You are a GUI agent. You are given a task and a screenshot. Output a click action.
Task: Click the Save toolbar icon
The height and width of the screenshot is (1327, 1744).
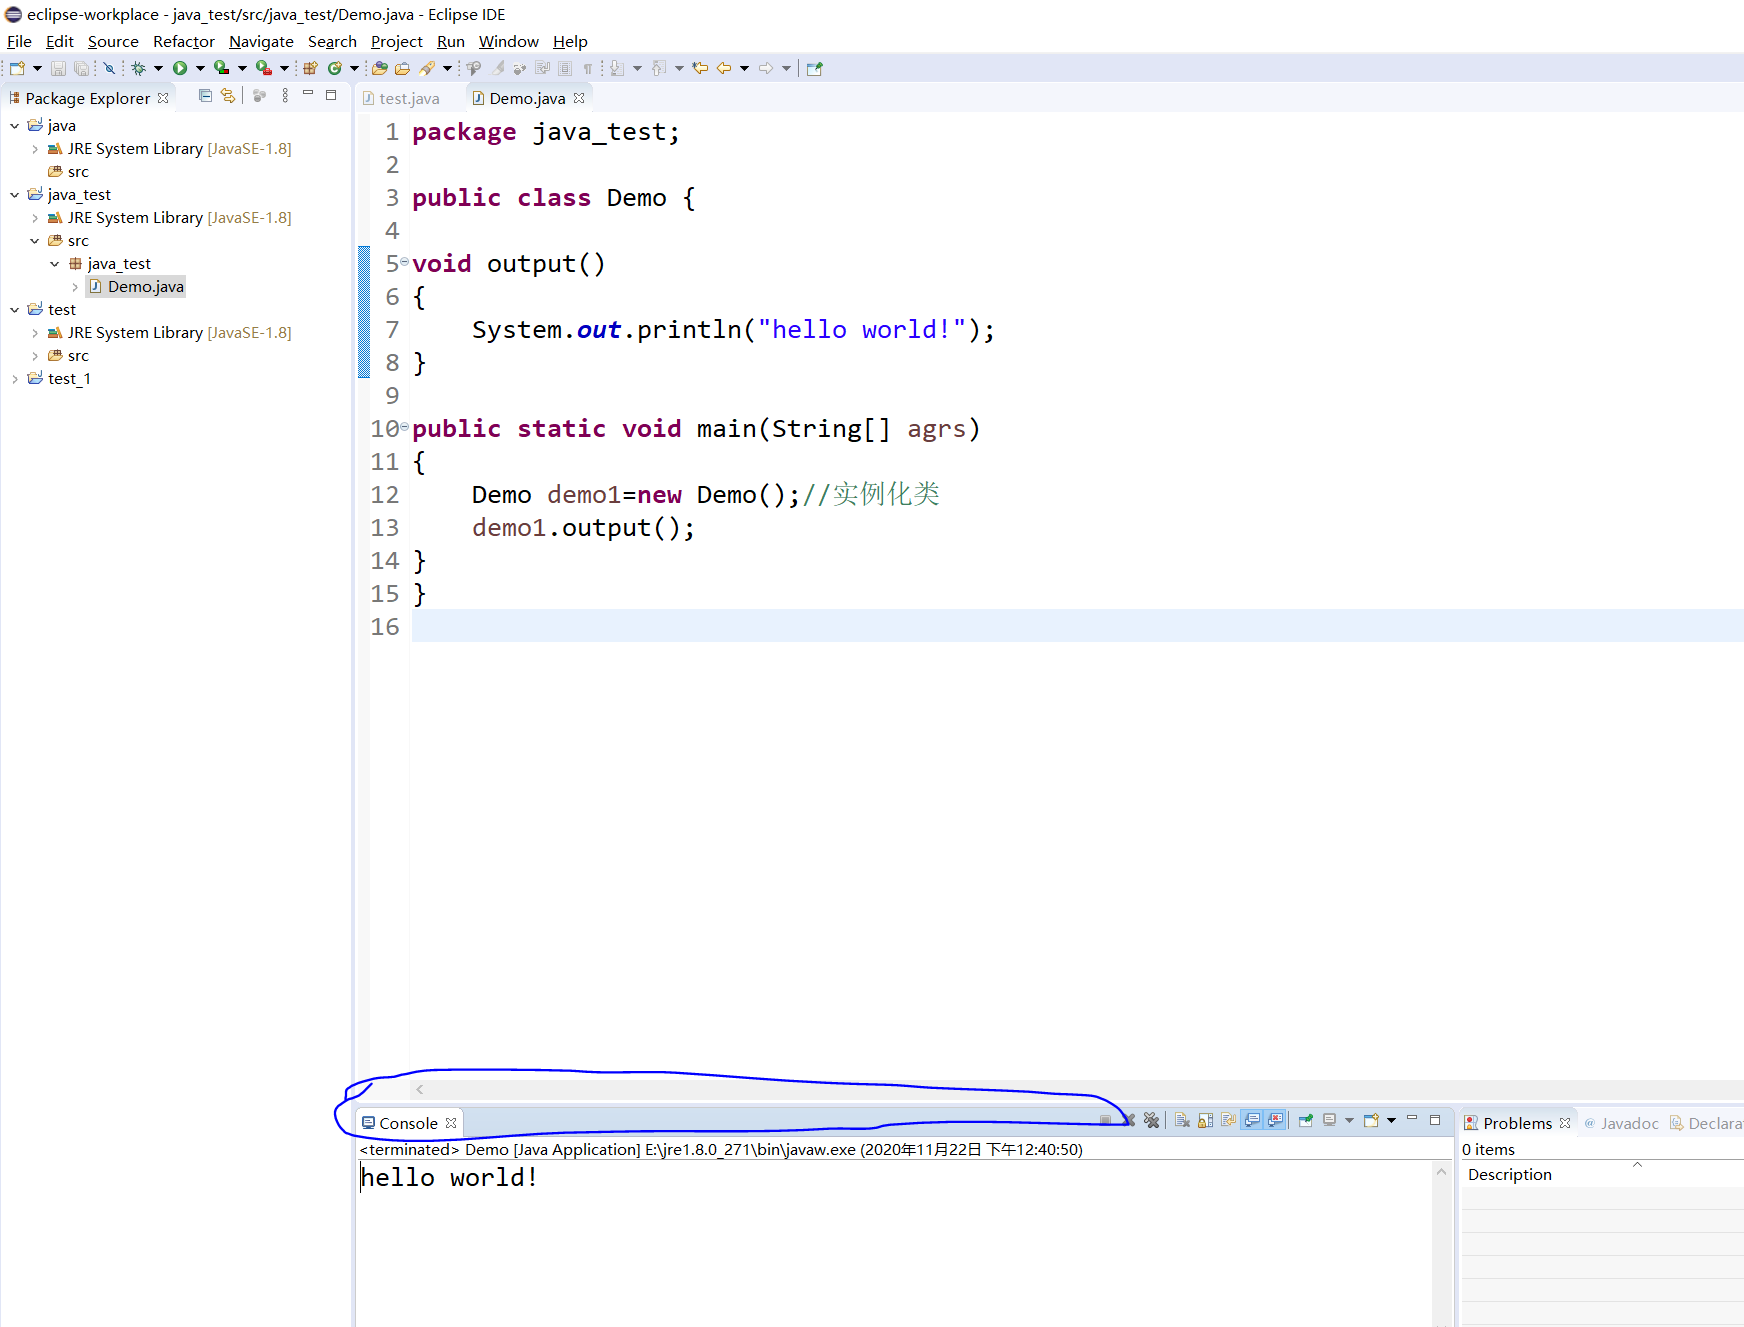[58, 68]
